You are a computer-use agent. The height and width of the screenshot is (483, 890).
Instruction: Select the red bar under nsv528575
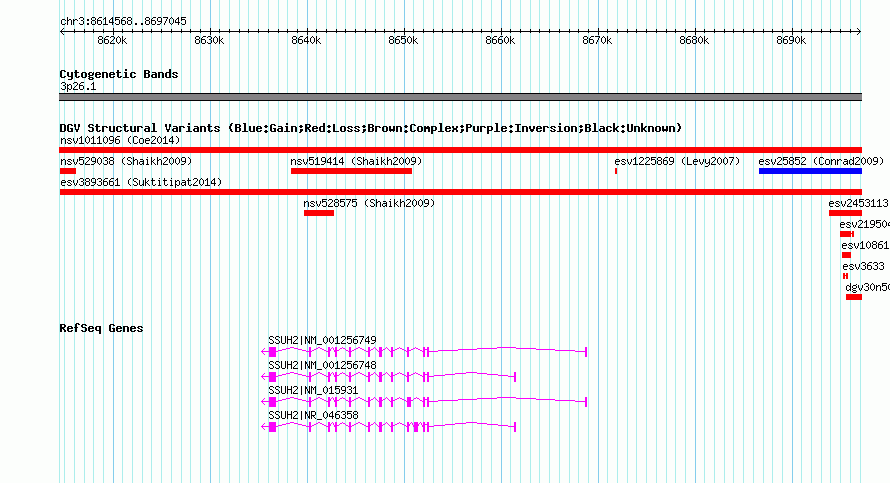[318, 213]
